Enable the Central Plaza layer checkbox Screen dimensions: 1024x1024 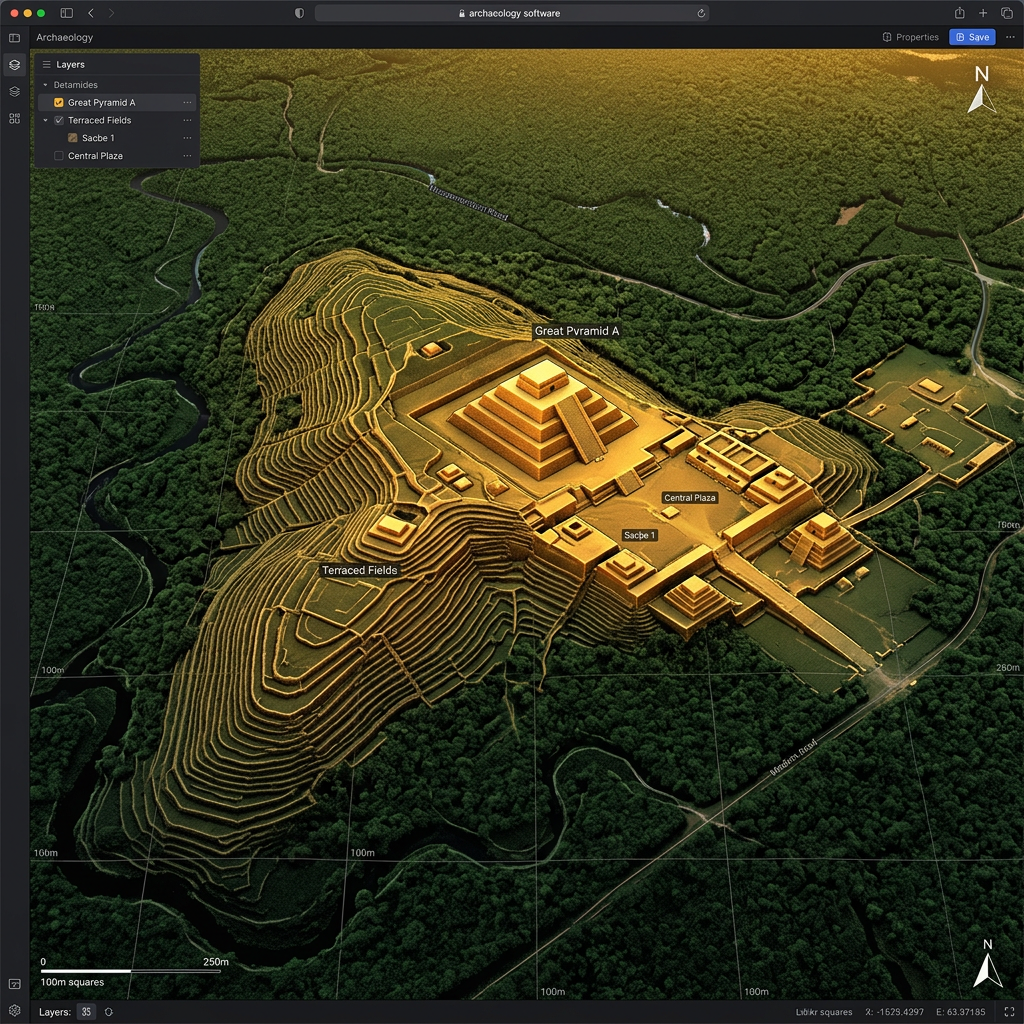coord(58,155)
